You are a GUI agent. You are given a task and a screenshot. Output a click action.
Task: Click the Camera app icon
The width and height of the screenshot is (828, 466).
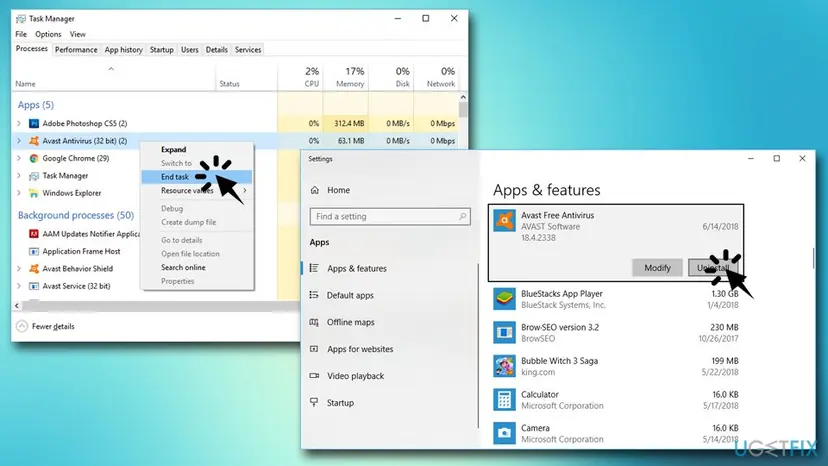point(504,433)
